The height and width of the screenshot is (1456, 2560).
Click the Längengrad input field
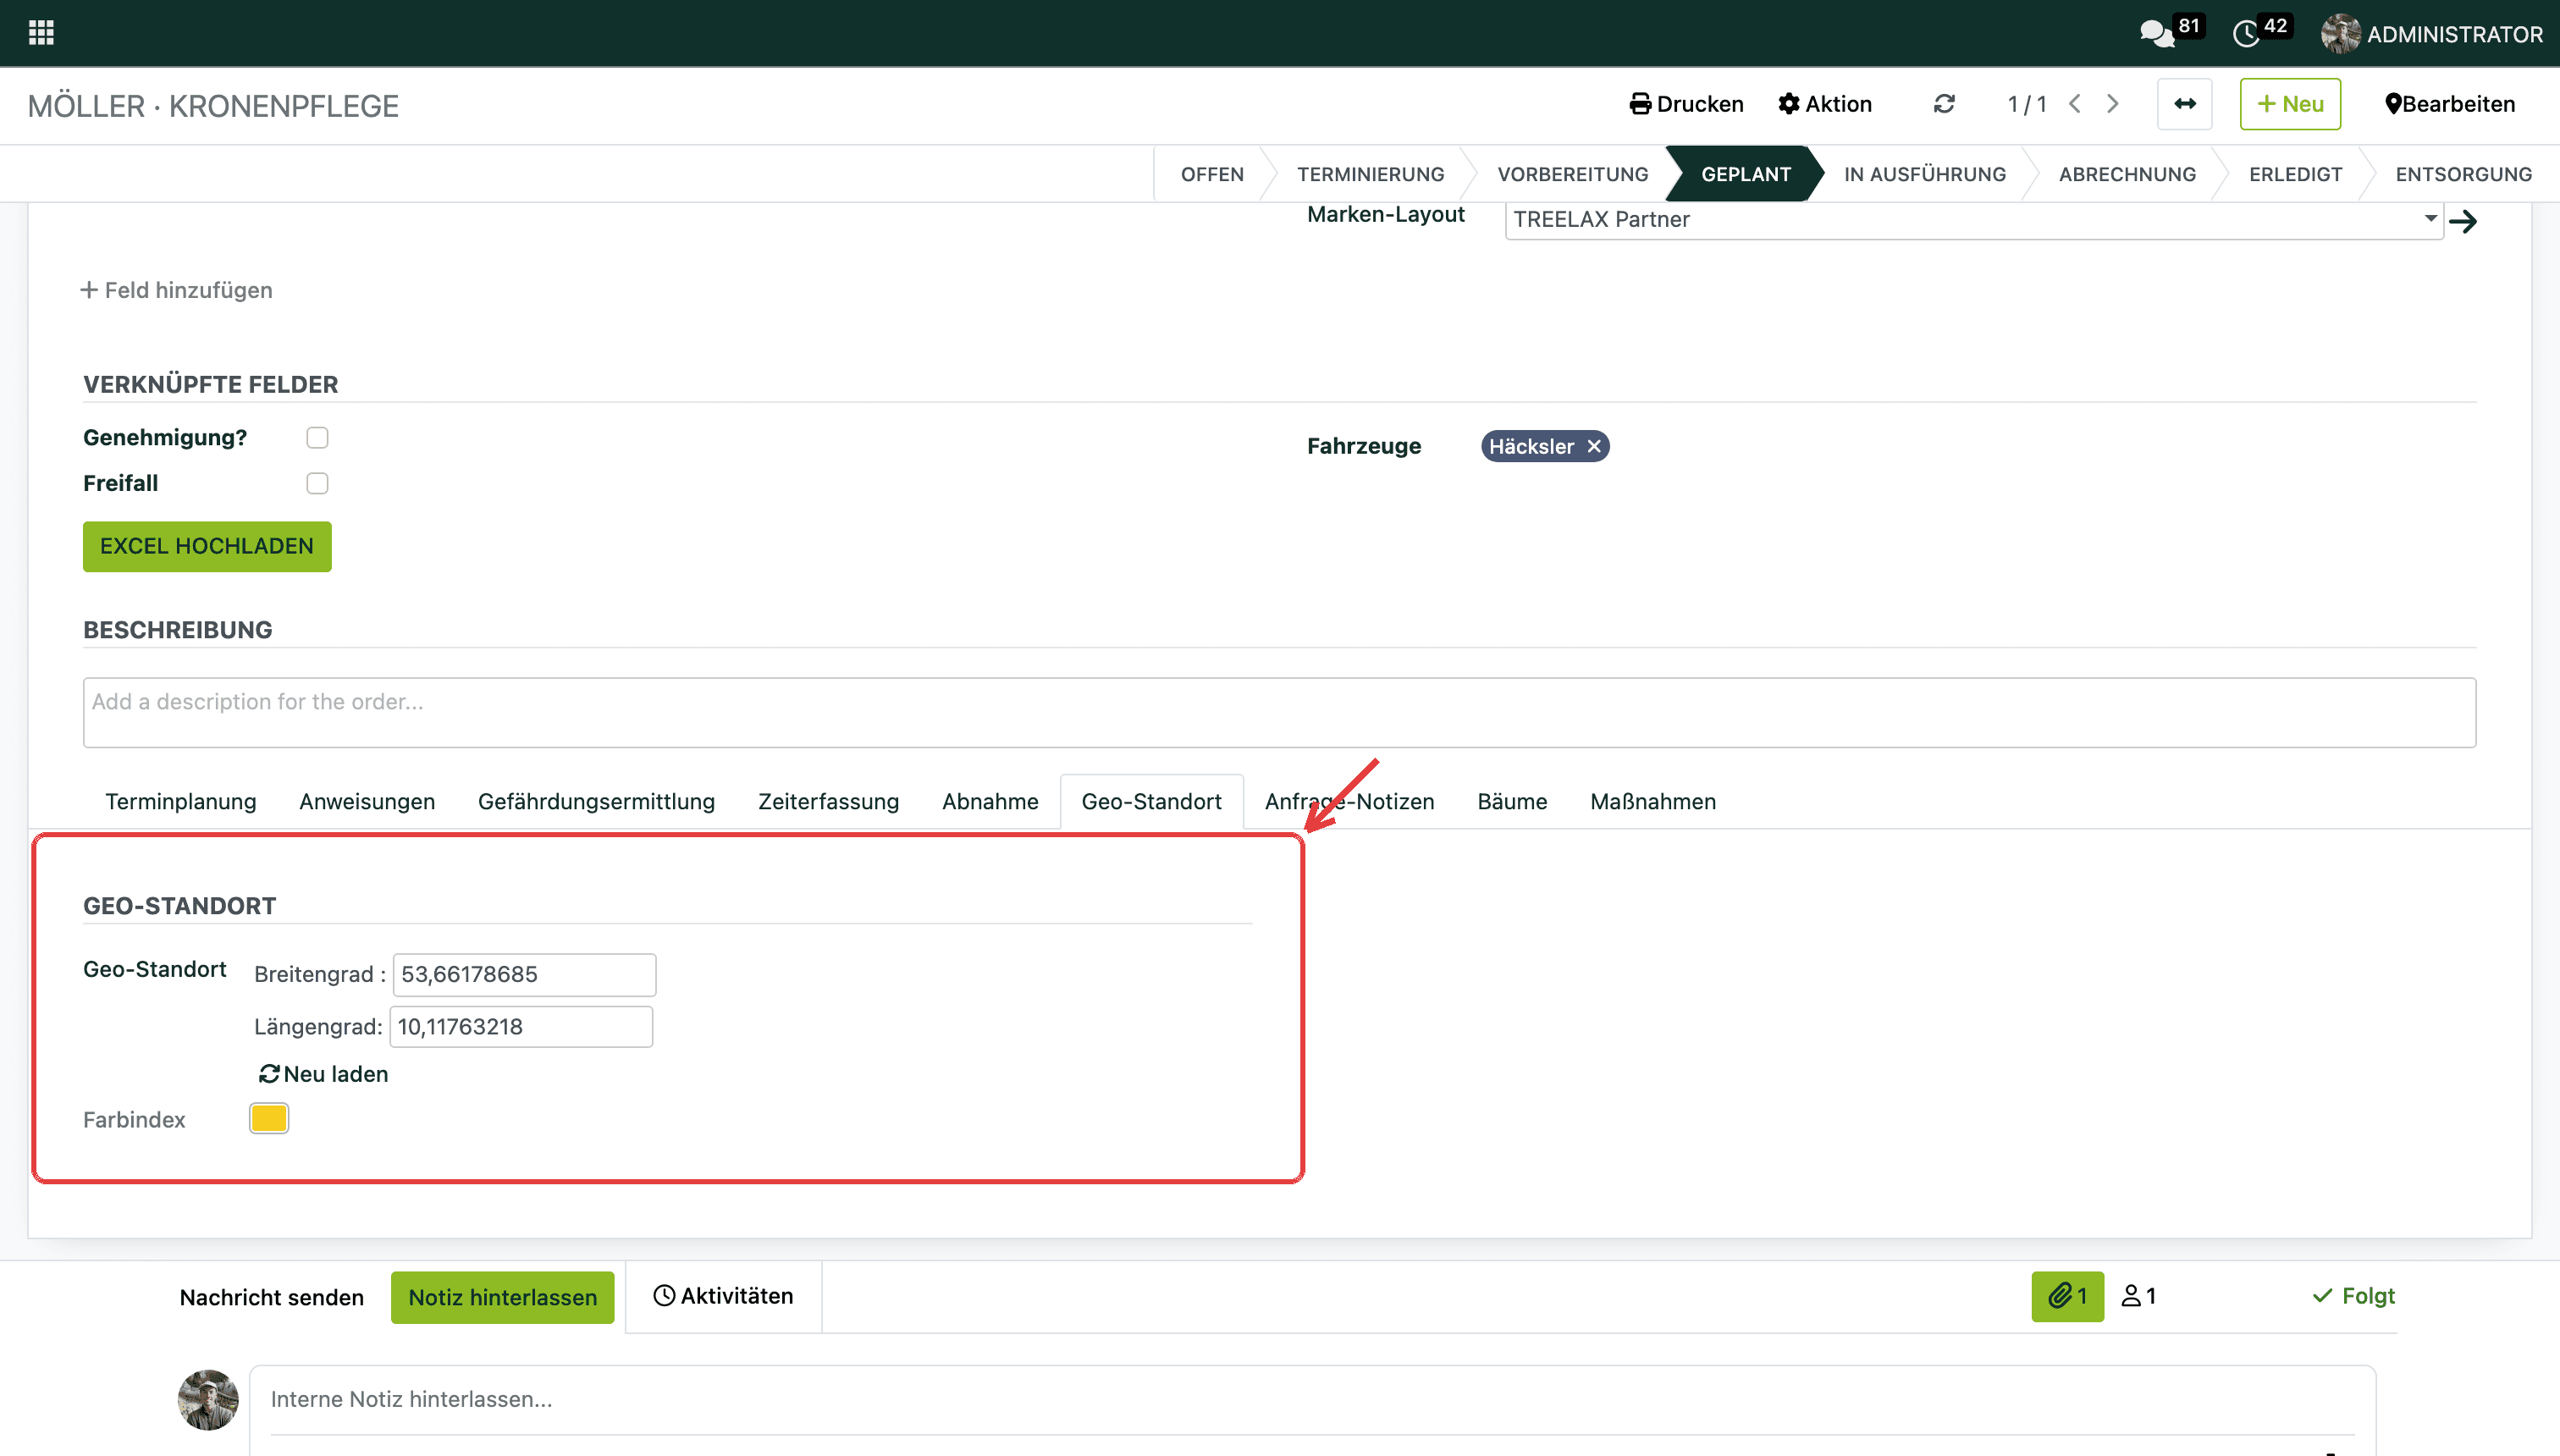click(521, 1026)
